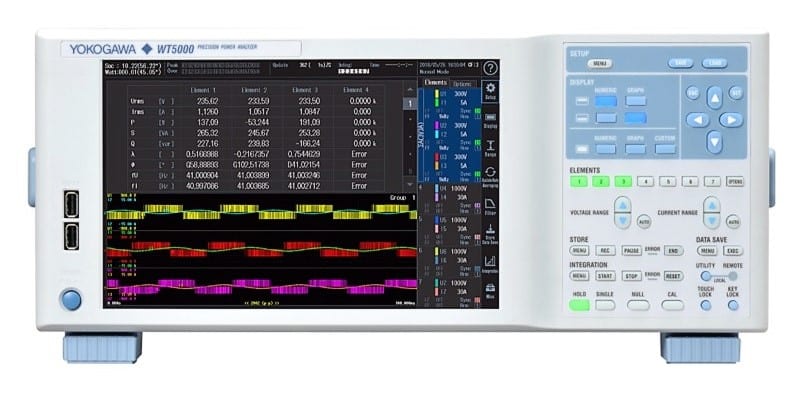Push the INTEGRATION STOP button
The height and width of the screenshot is (395, 800).
point(631,276)
